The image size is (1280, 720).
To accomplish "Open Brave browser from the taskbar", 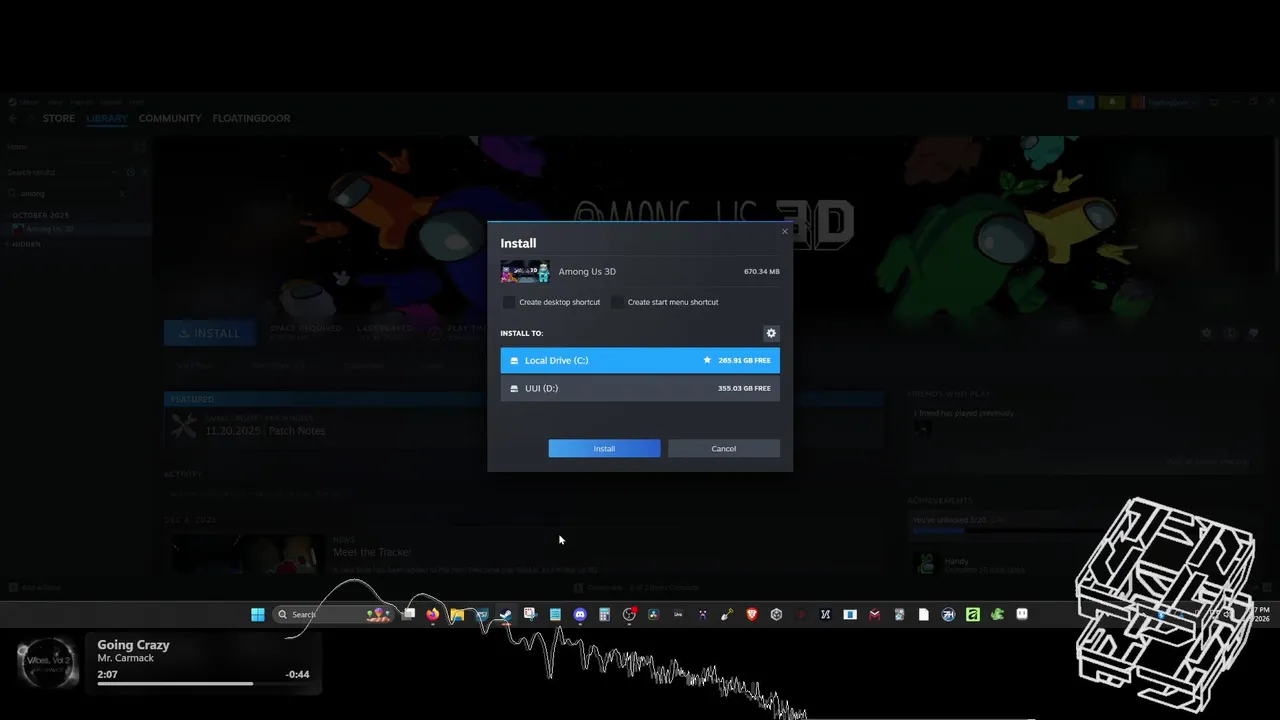I will pos(752,614).
